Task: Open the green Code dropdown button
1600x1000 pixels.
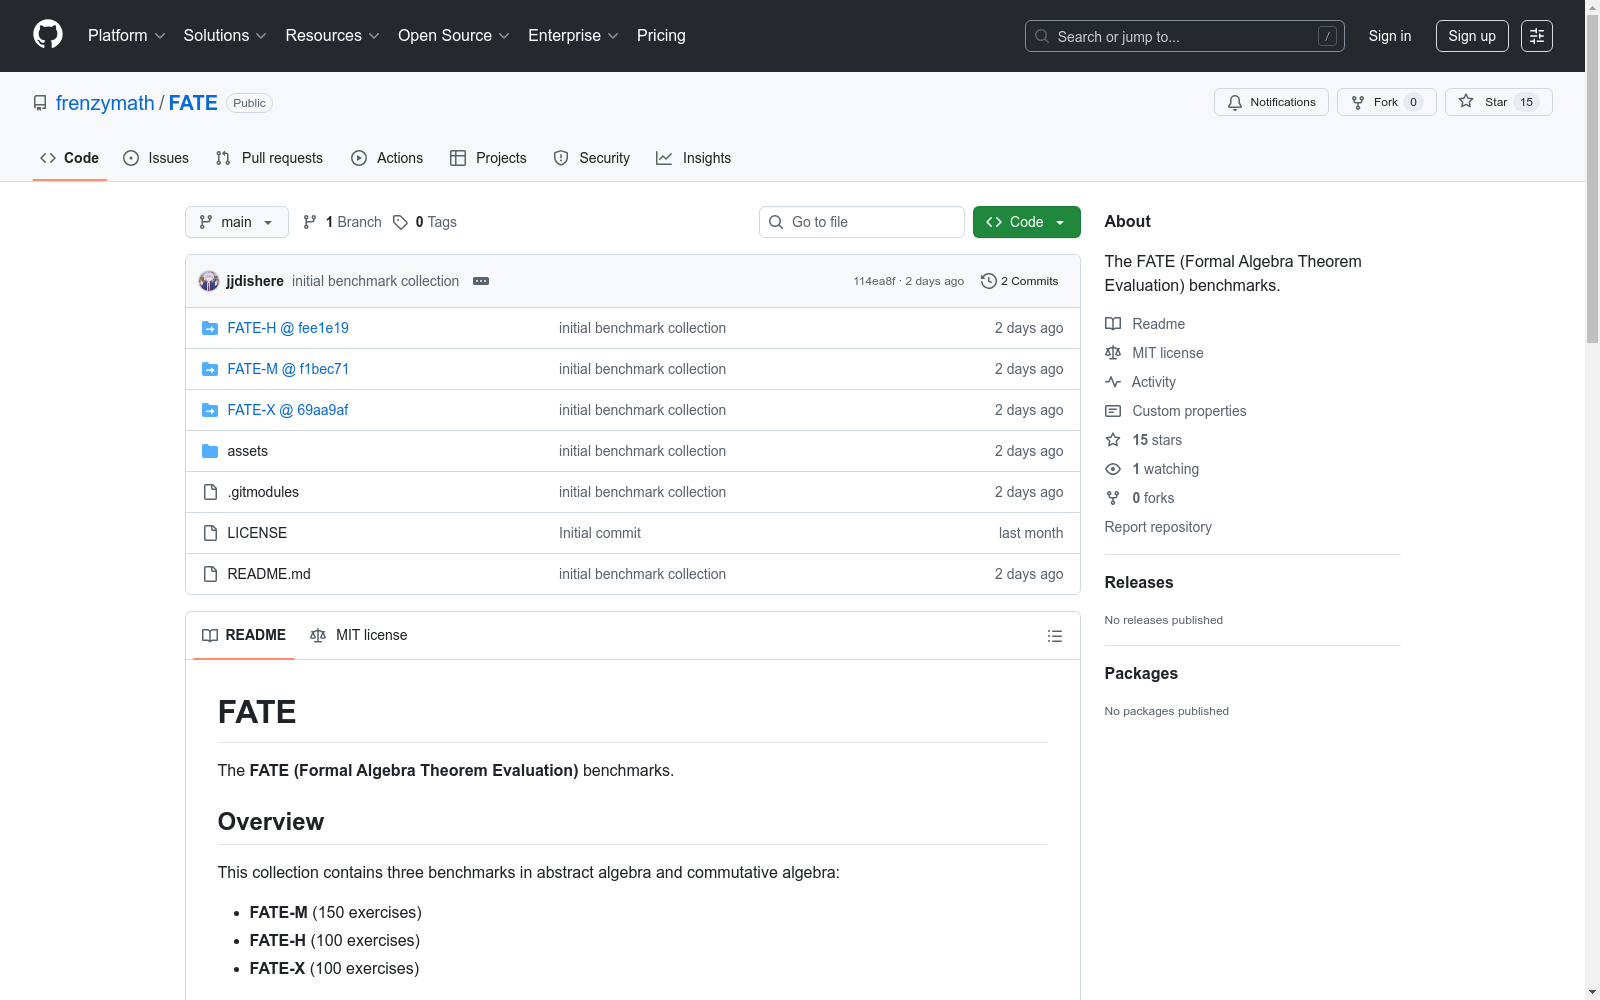Action: pyautogui.click(x=1027, y=222)
